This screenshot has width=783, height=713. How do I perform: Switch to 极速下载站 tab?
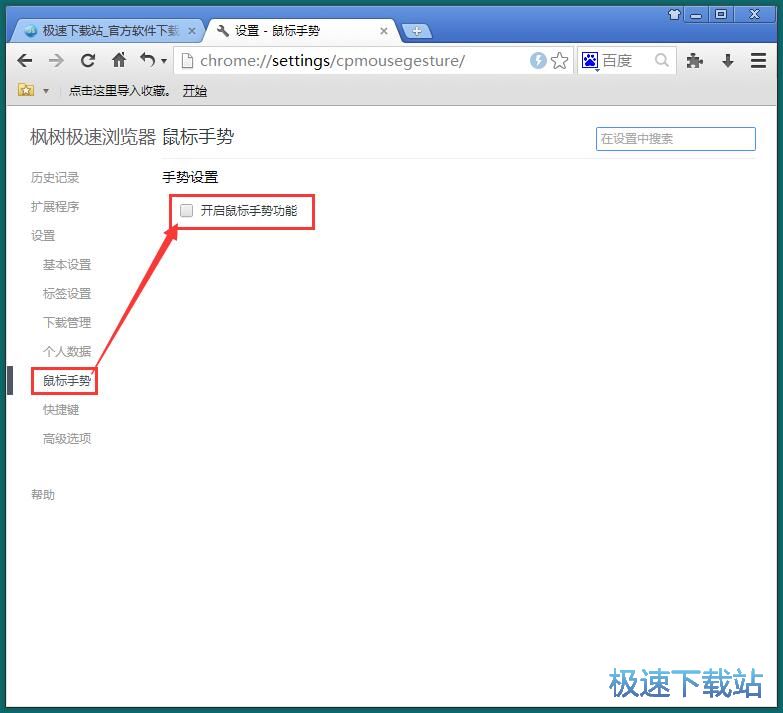click(x=107, y=31)
